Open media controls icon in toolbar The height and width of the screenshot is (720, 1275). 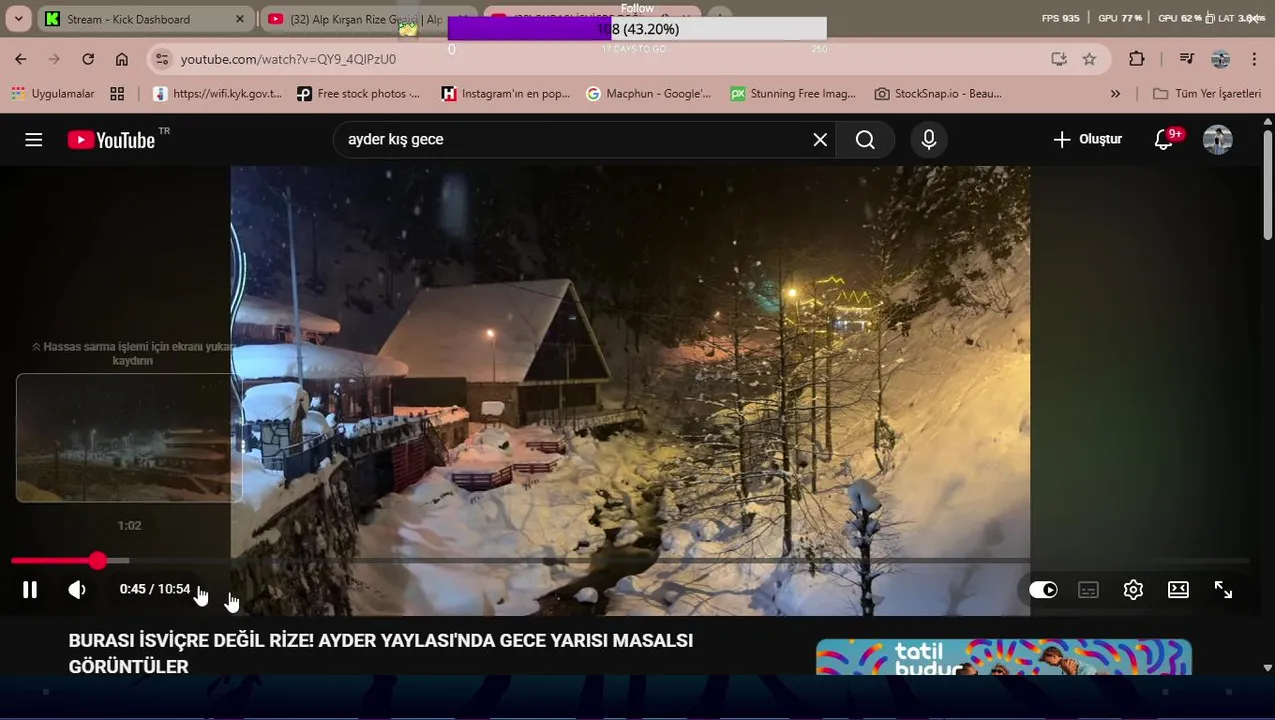[1186, 59]
